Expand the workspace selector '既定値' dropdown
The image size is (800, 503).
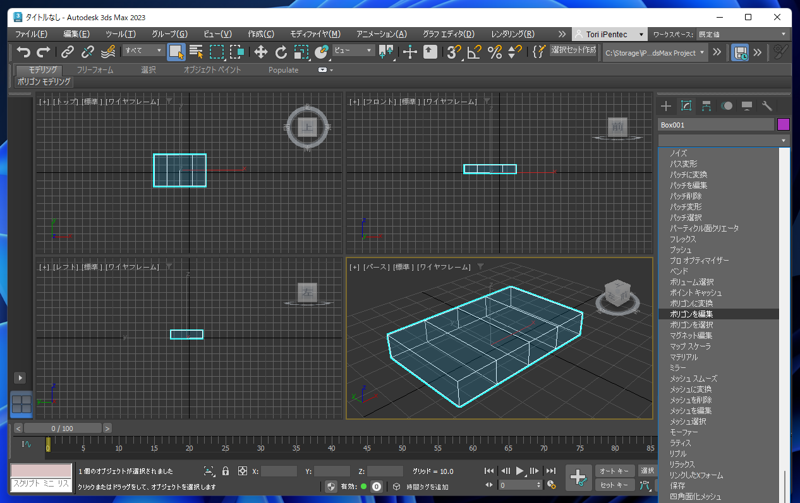click(x=740, y=34)
